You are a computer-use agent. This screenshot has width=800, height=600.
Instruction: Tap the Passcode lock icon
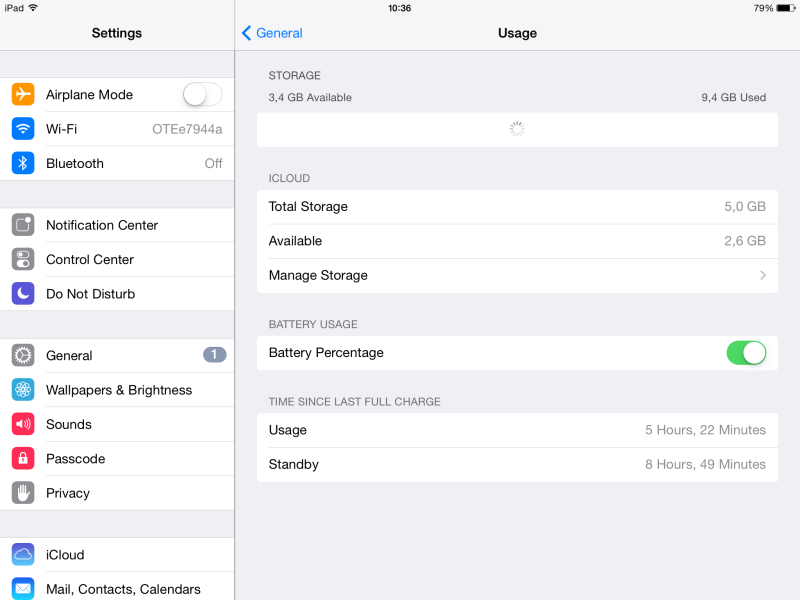click(23, 459)
